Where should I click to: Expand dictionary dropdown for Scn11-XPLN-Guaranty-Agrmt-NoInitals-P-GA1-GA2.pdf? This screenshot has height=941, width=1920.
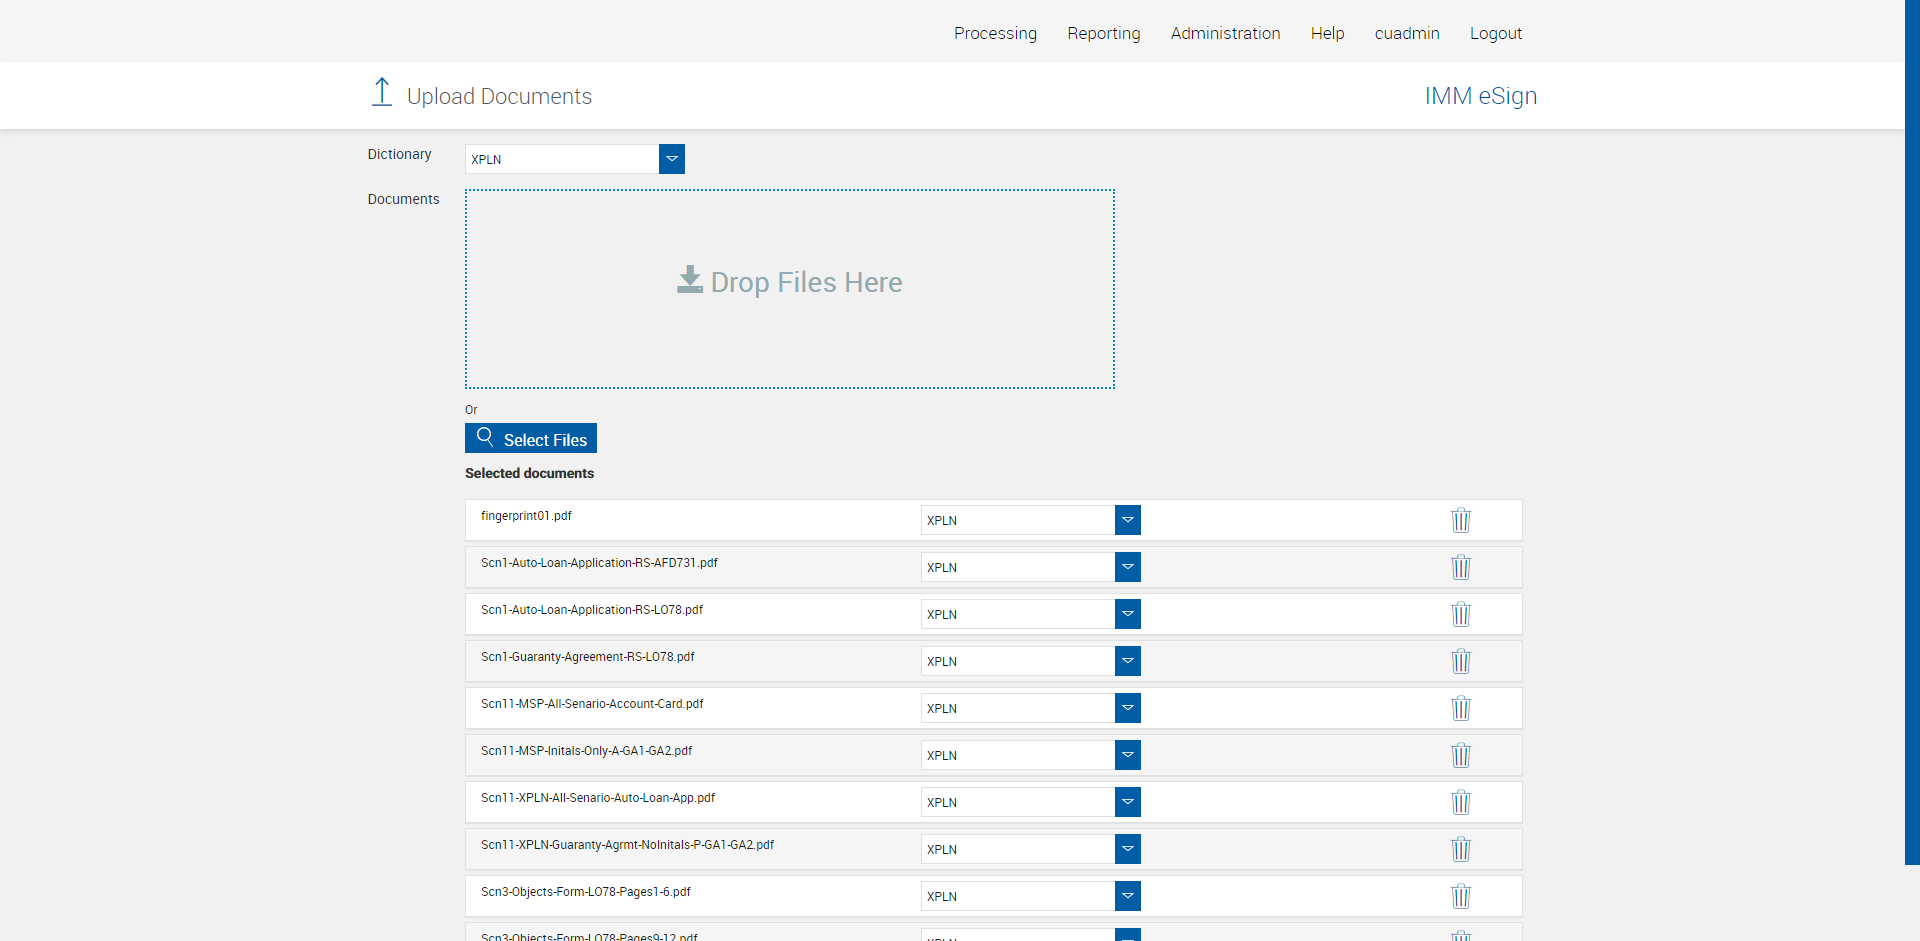[1127, 849]
